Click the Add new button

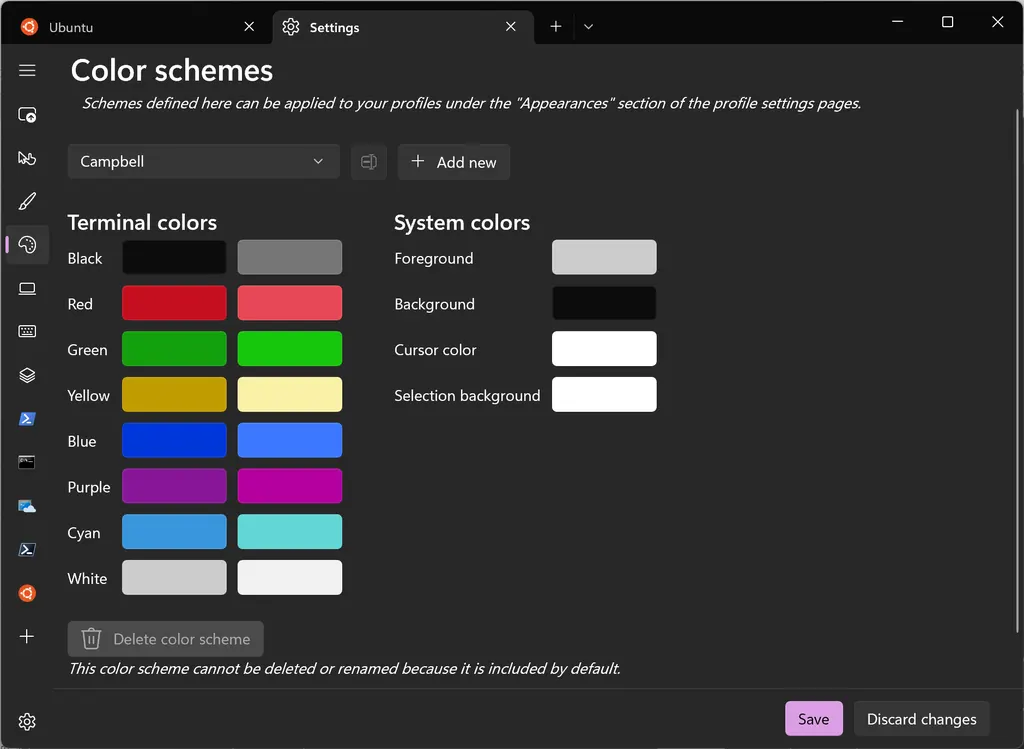(454, 162)
